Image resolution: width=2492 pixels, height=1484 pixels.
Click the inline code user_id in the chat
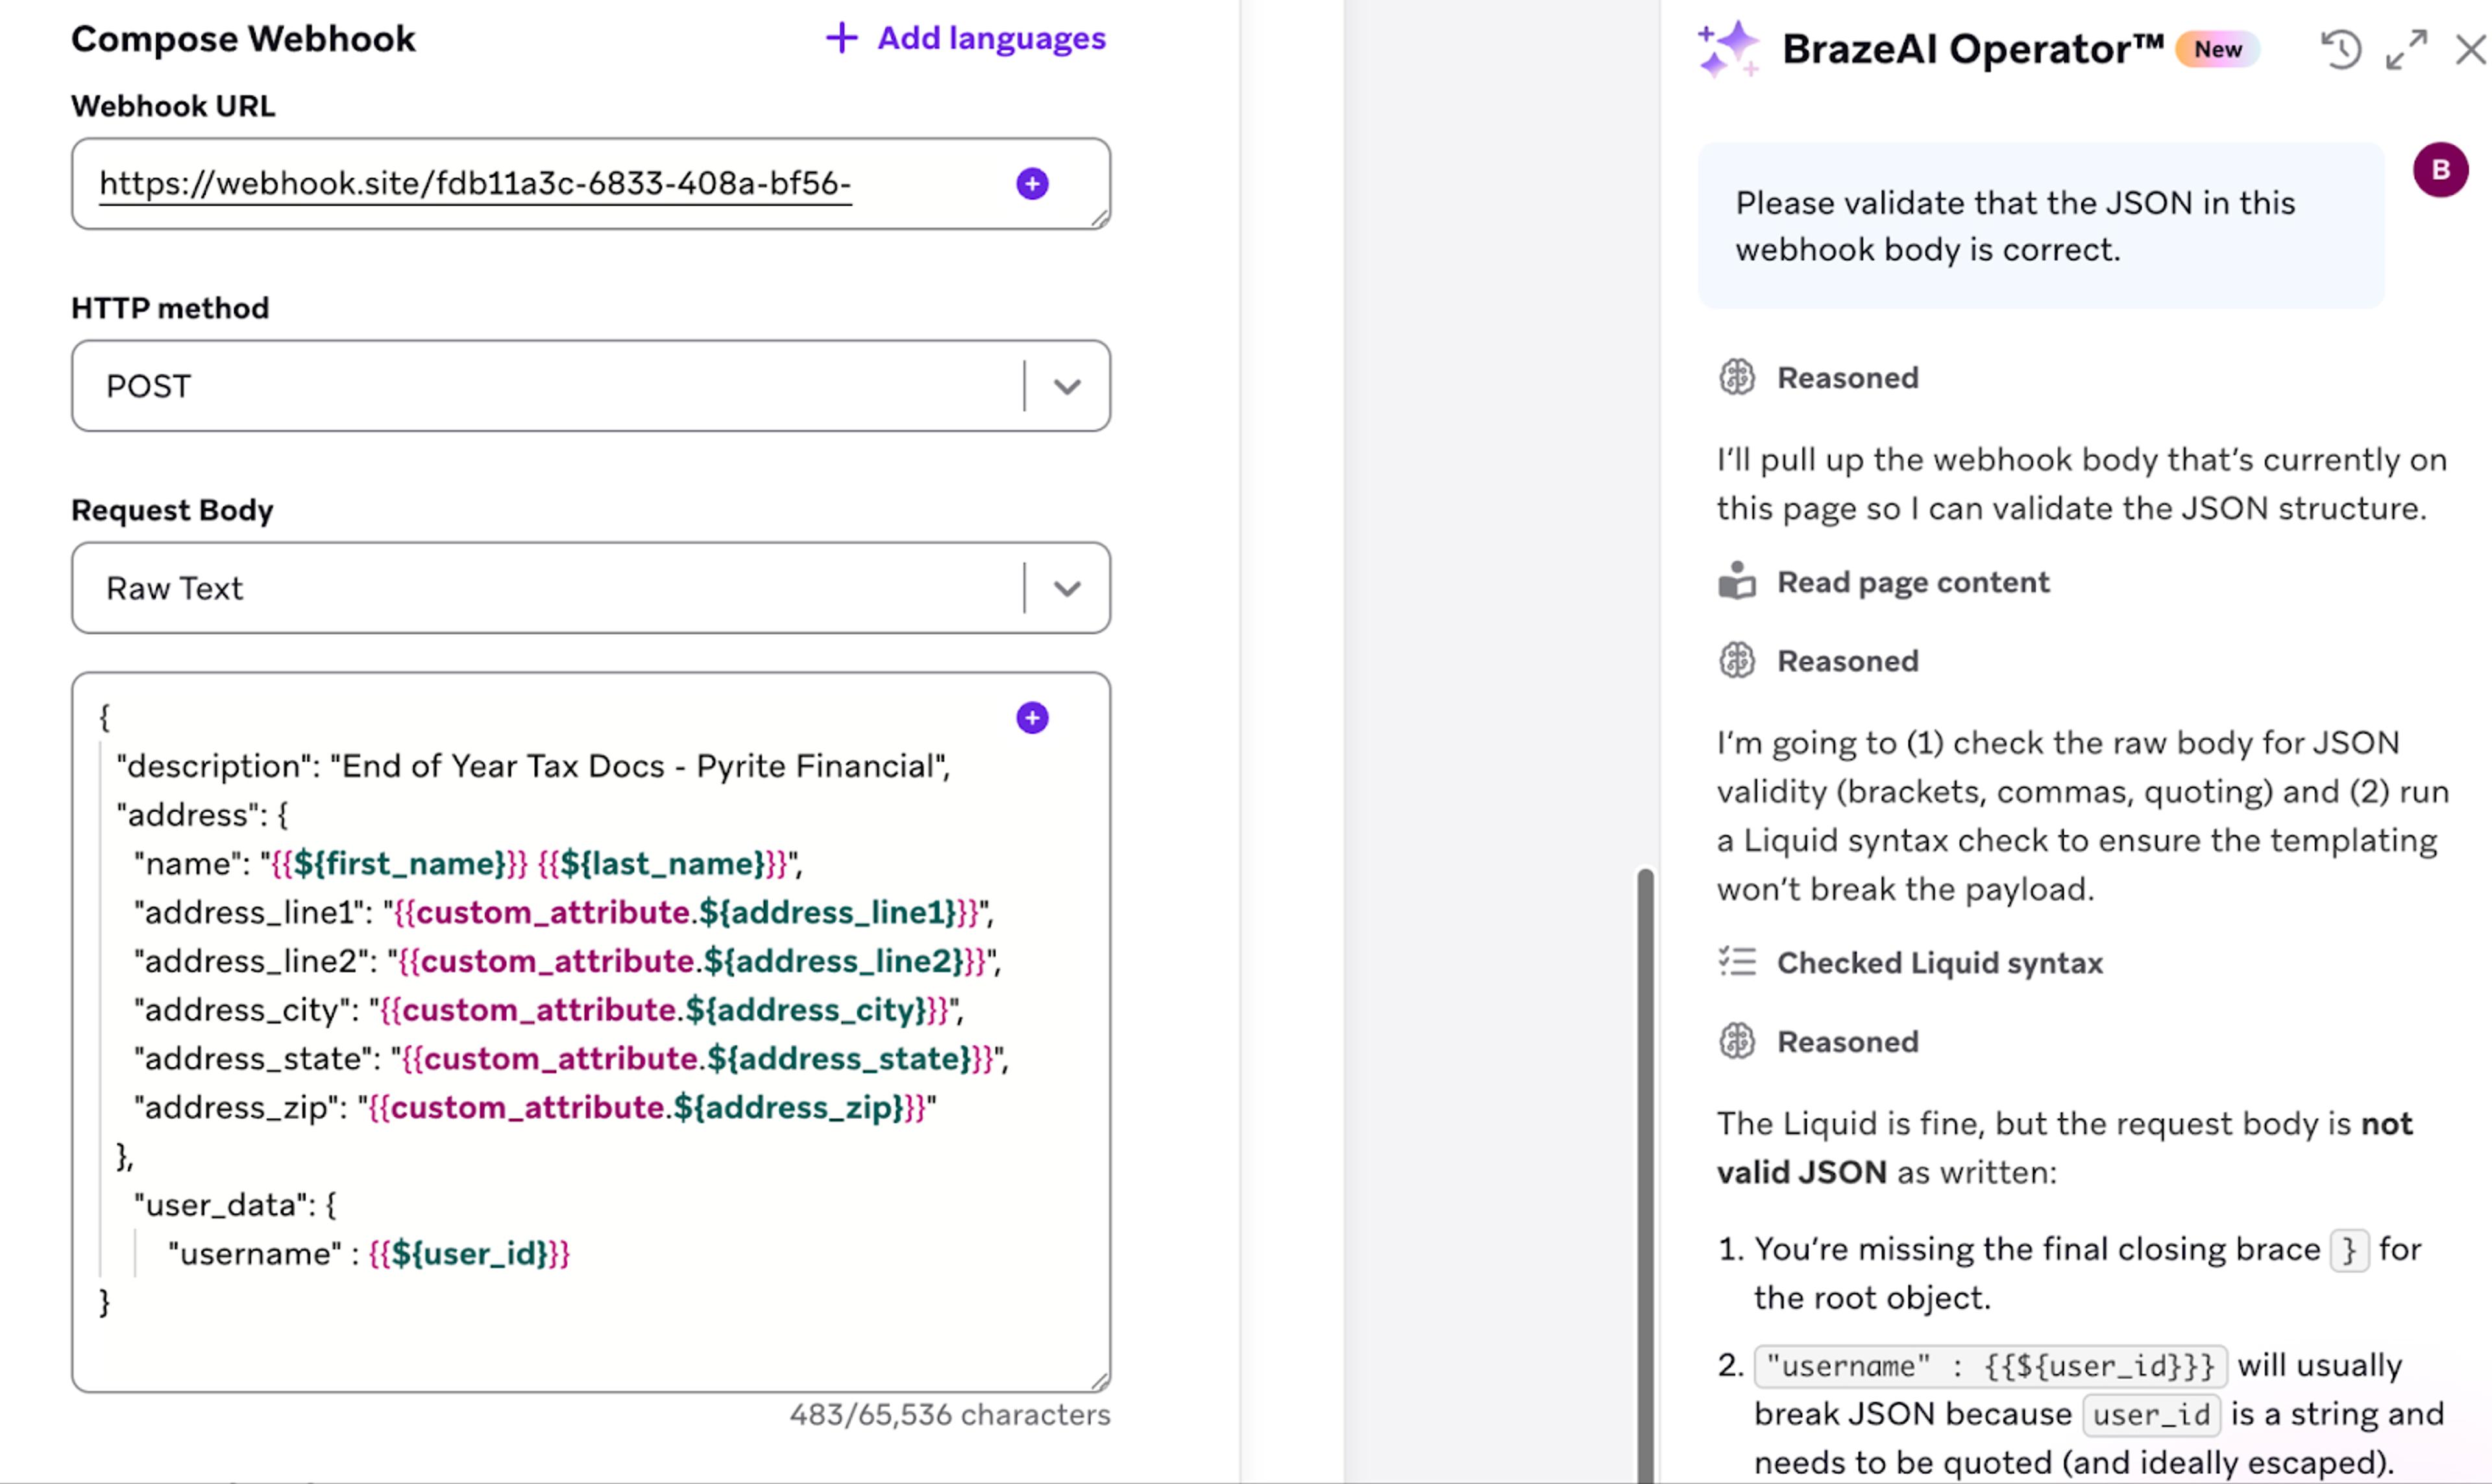coord(2152,1415)
